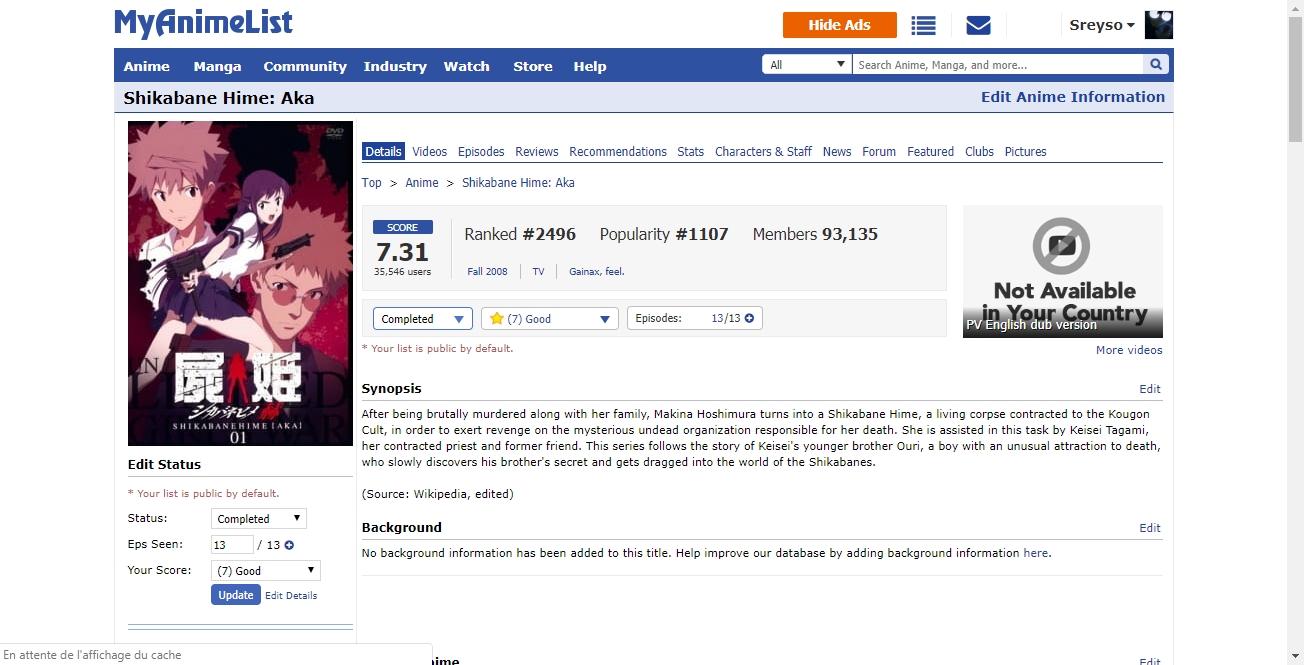Open the Manga menu

(217, 66)
